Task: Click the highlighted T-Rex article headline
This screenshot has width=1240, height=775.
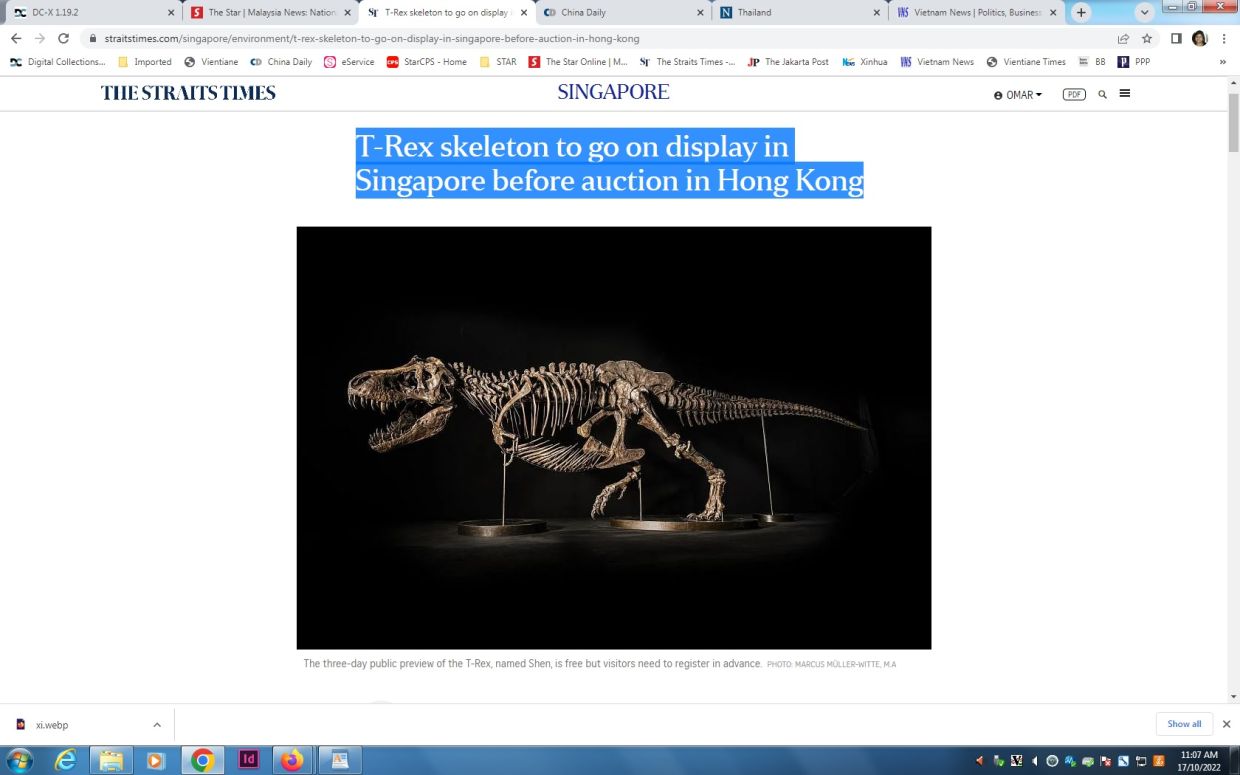Action: pyautogui.click(x=609, y=163)
